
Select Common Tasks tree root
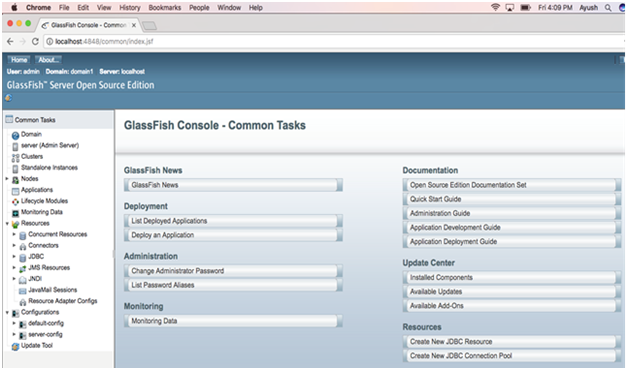(35, 120)
